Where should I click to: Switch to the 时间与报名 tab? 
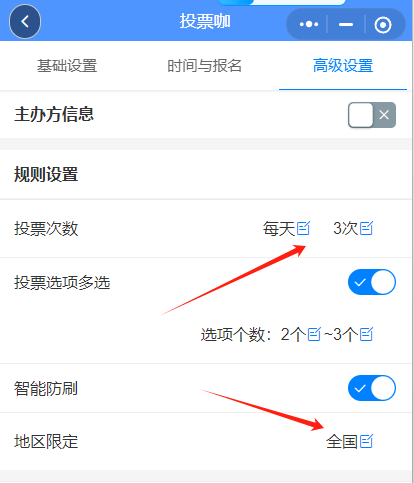coord(205,66)
